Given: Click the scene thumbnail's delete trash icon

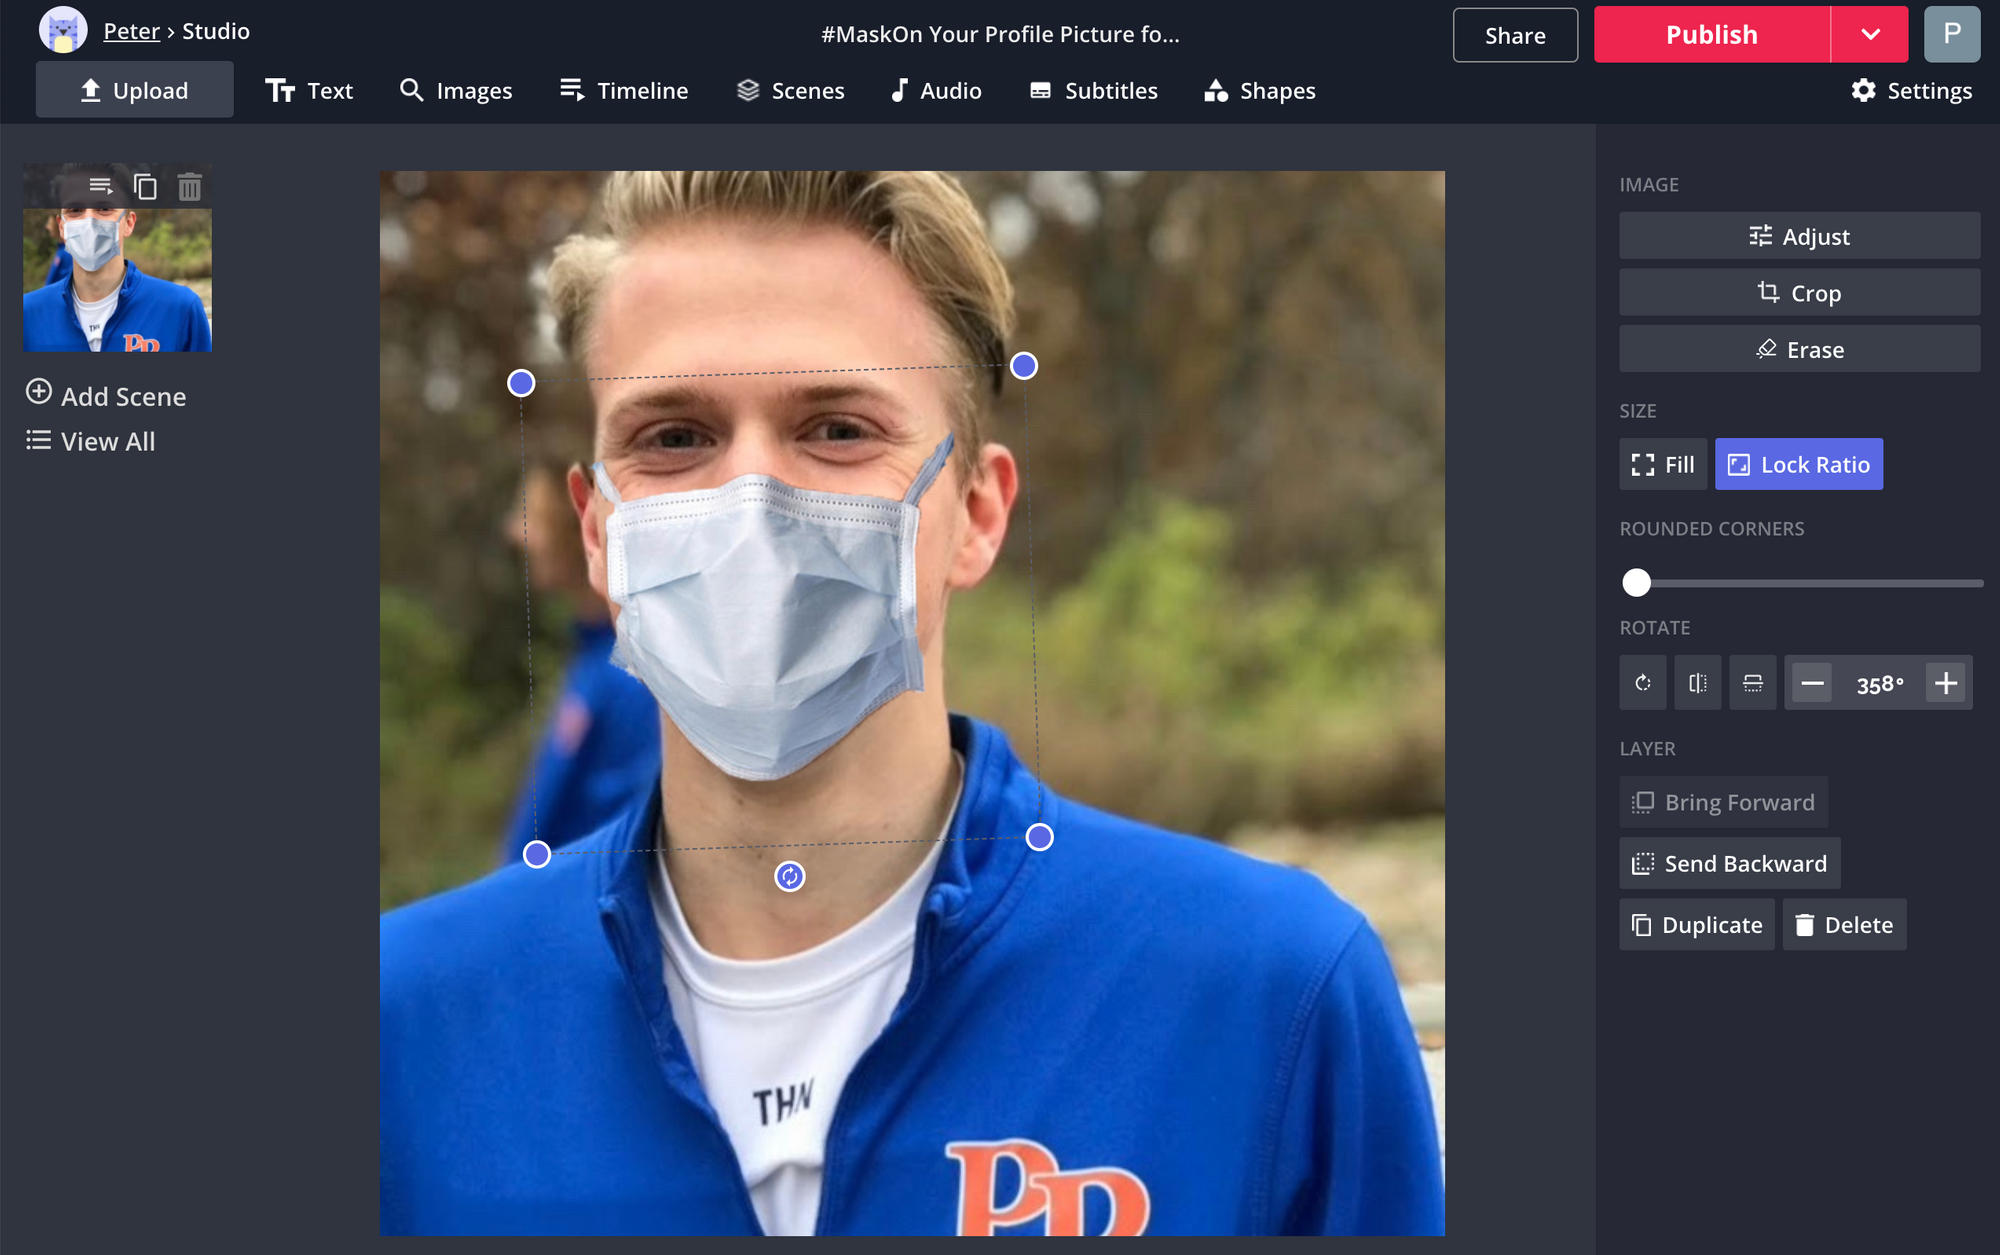Looking at the screenshot, I should point(189,187).
